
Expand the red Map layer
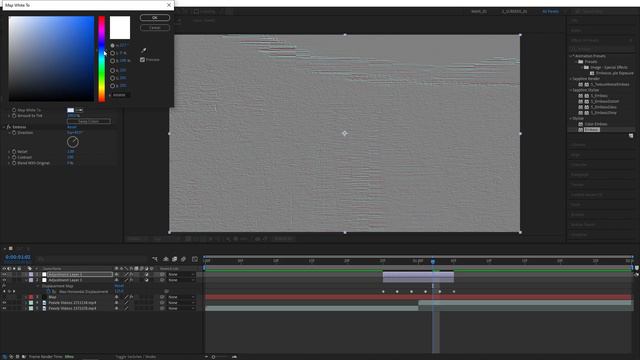[26, 297]
